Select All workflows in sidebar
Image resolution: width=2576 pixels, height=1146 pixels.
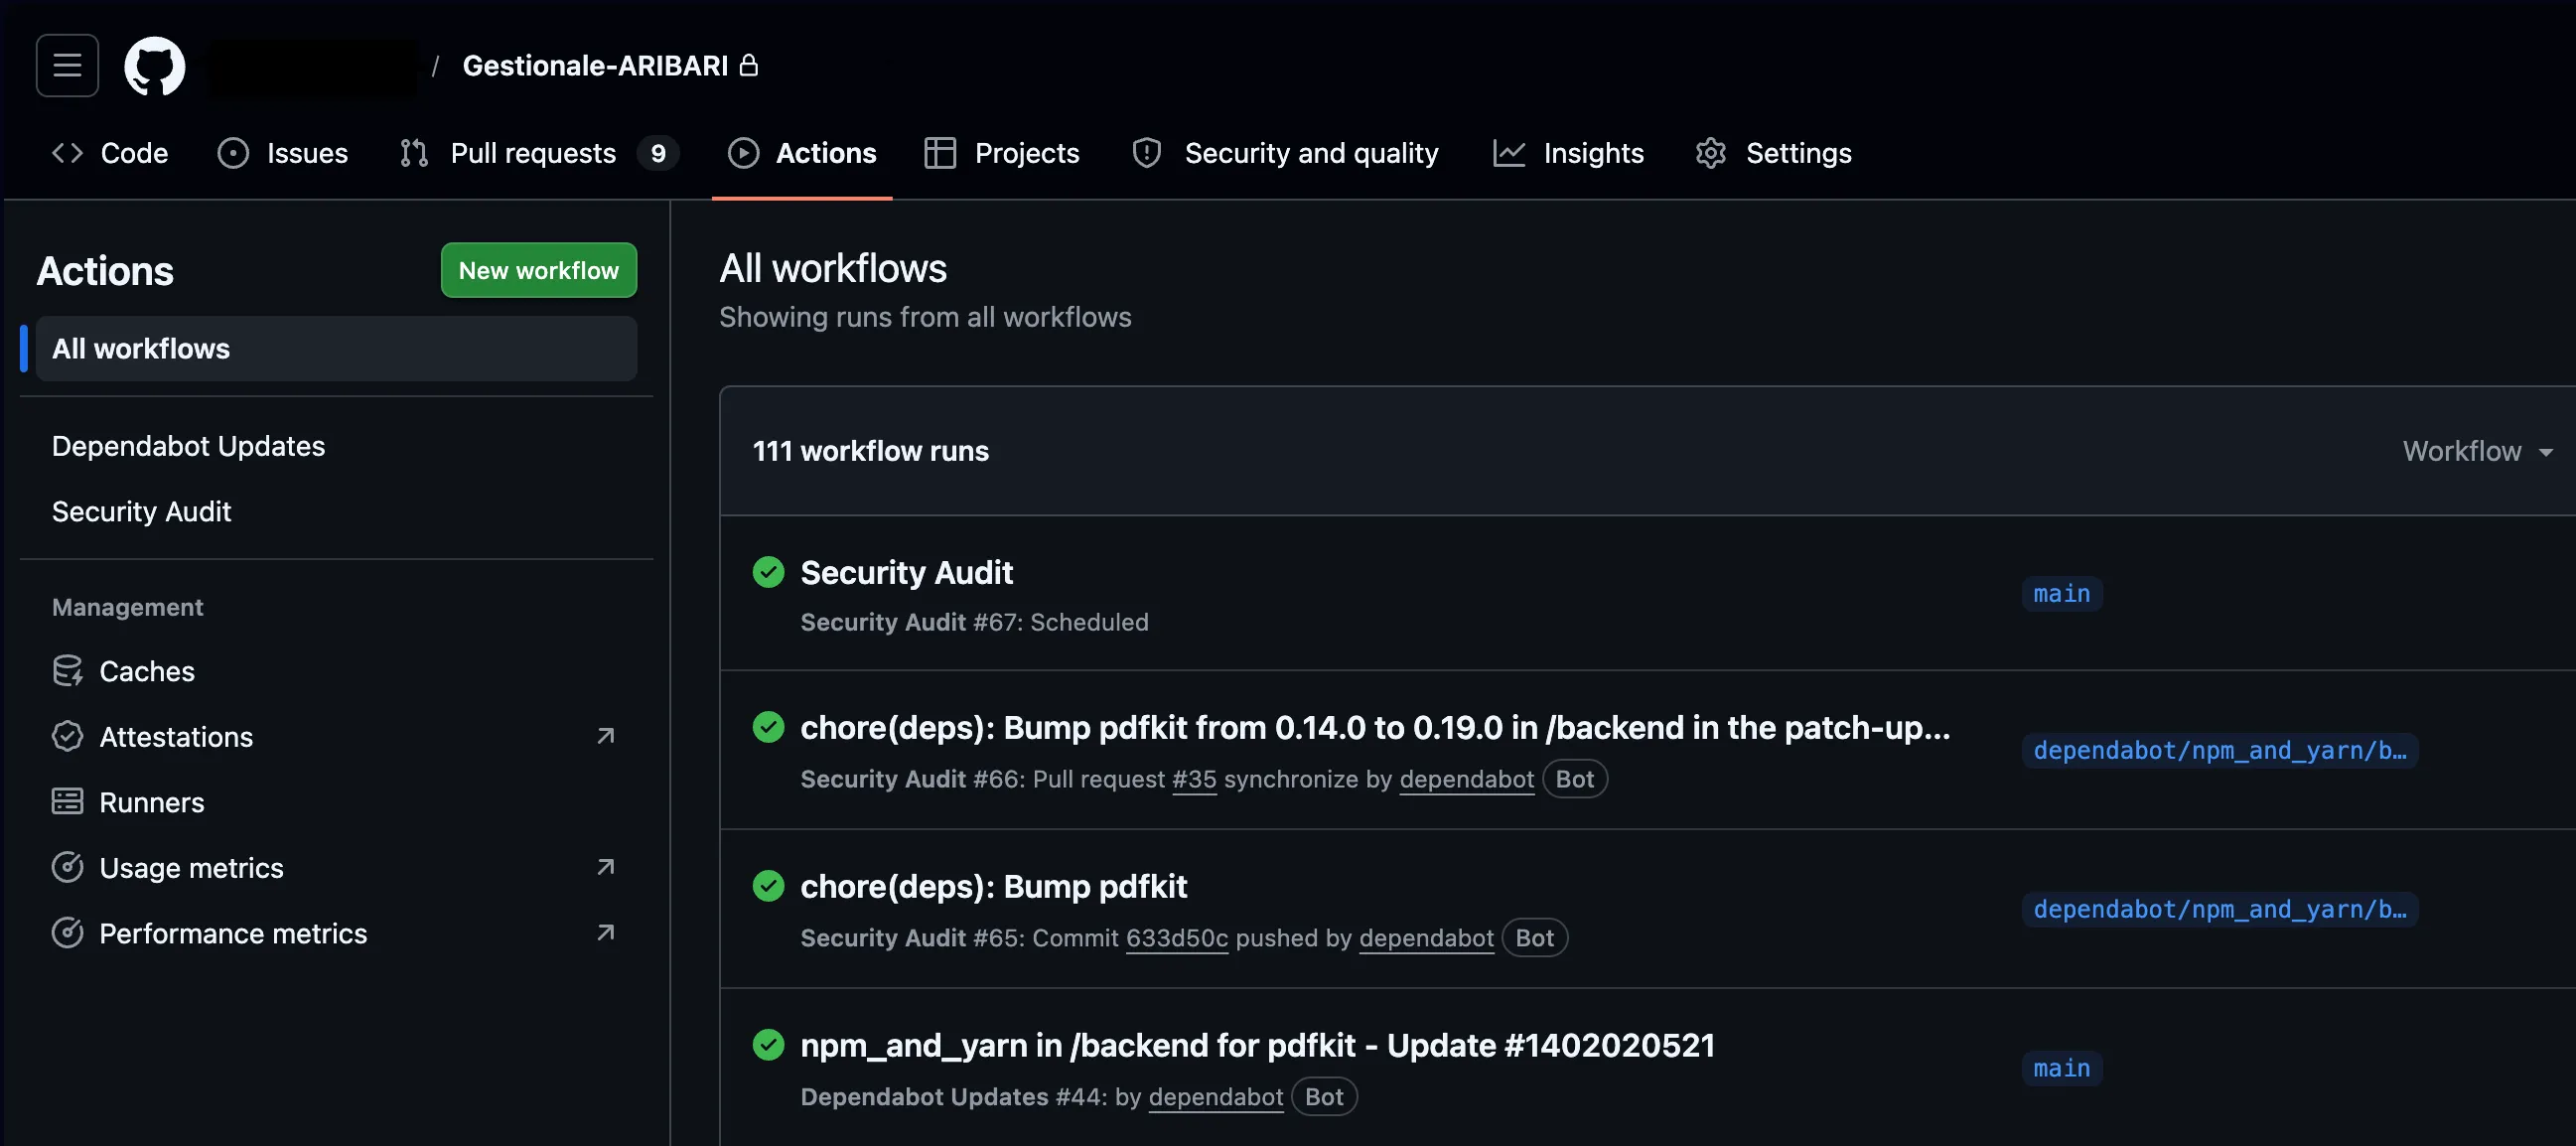pos(336,349)
